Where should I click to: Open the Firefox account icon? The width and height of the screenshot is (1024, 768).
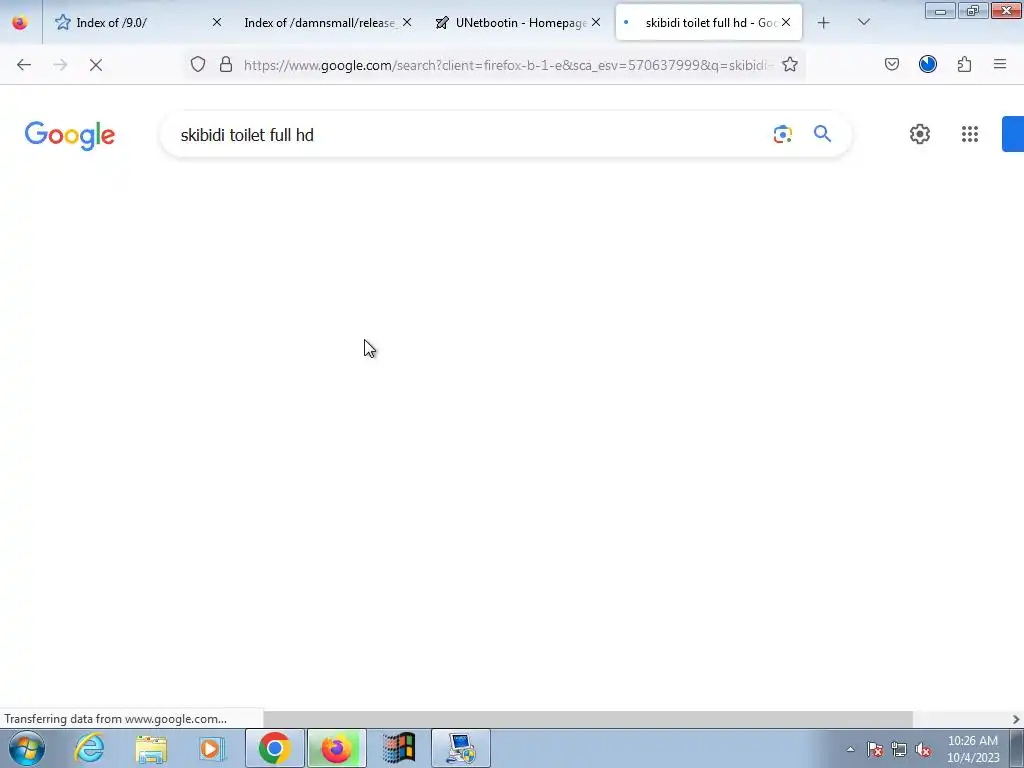pyautogui.click(x=928, y=64)
